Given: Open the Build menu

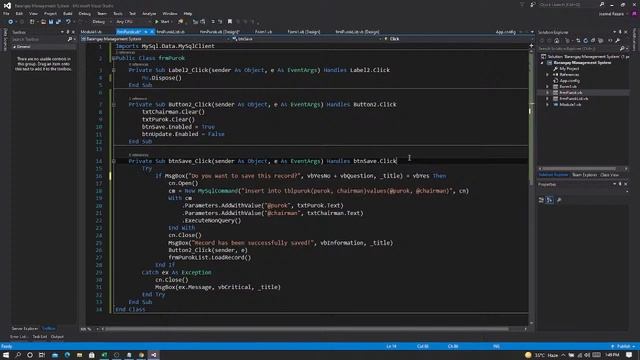Looking at the screenshot, I should pyautogui.click(x=68, y=13).
